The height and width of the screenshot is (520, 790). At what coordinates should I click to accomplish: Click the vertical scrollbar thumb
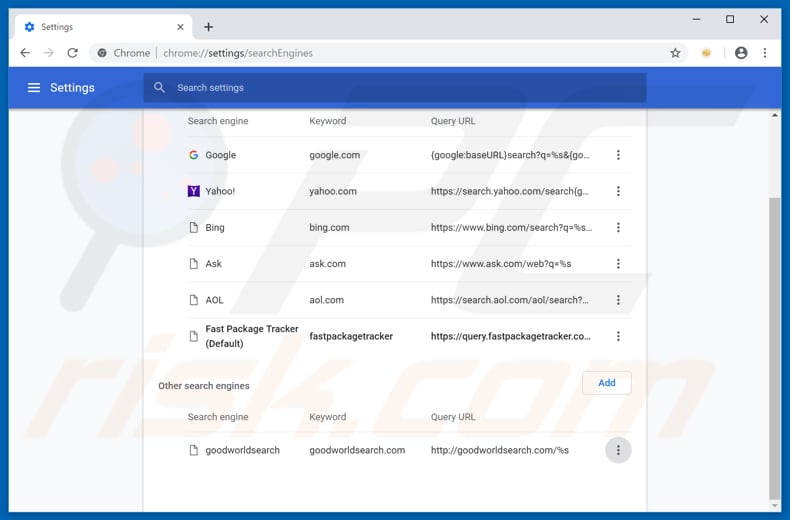coord(774,348)
